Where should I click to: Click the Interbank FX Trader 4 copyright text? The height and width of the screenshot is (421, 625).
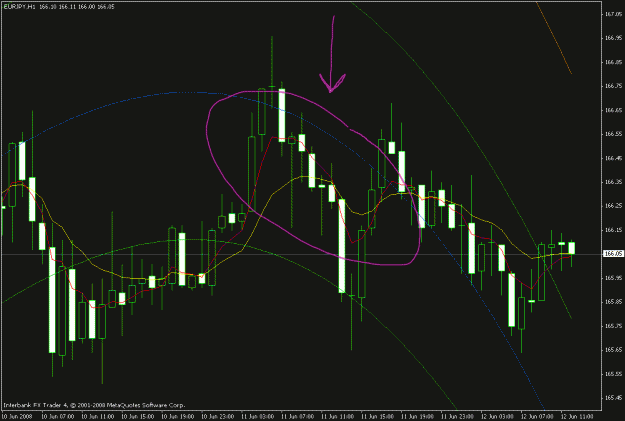(94, 405)
